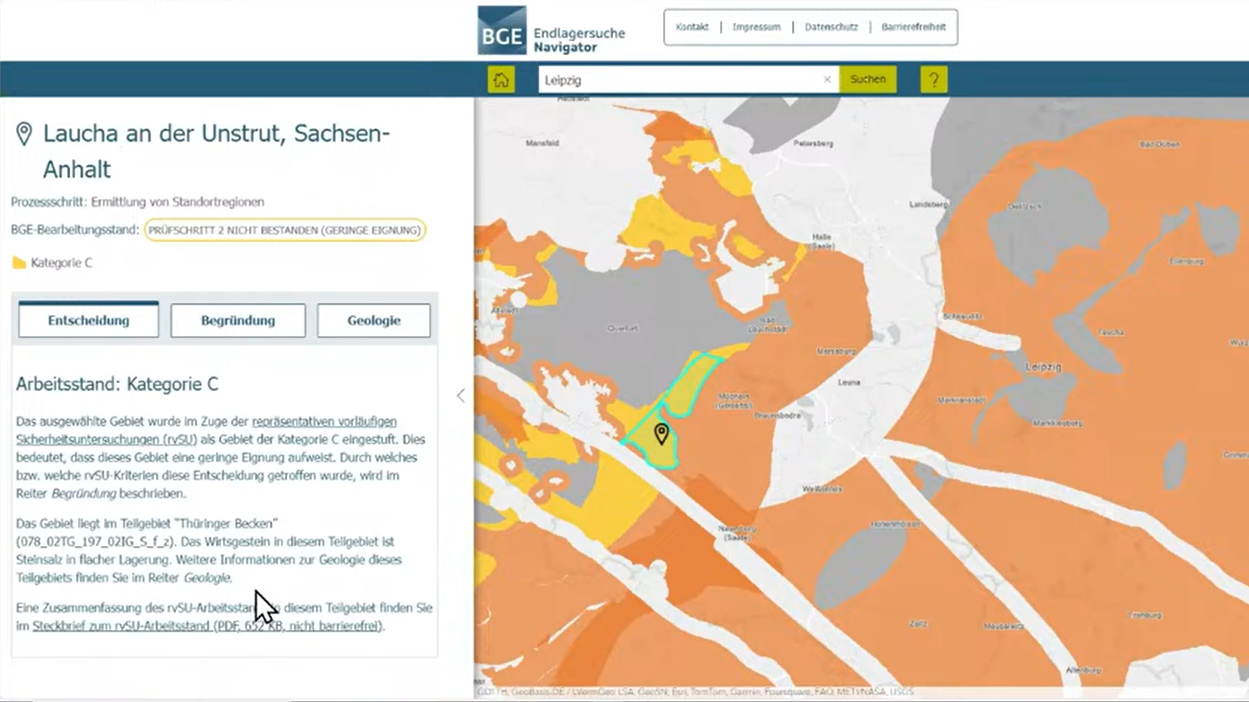Viewport: 1249px width, 702px height.
Task: Click the location pin icon beside the title
Action: point(24,134)
